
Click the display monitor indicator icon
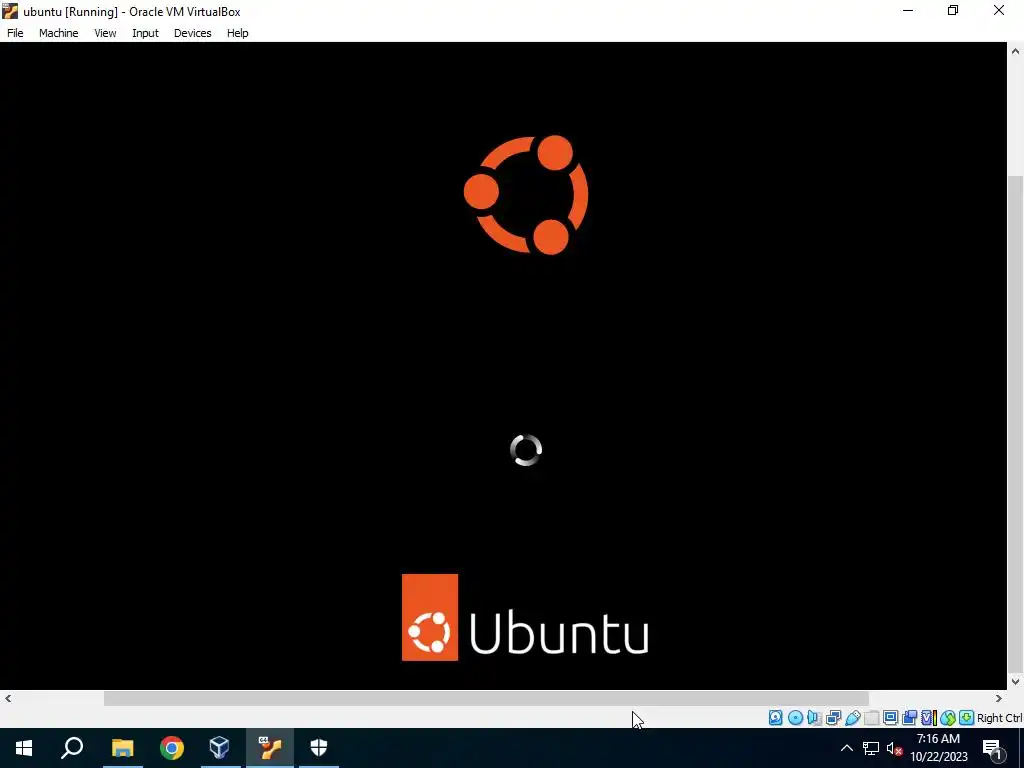(x=890, y=718)
